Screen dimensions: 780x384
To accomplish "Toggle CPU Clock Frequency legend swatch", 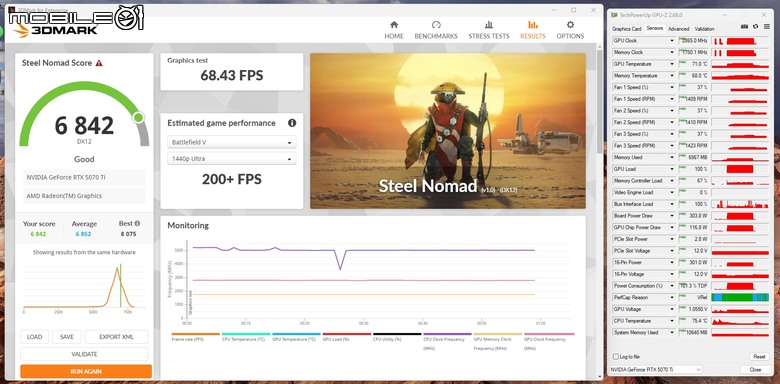I will tap(447, 334).
